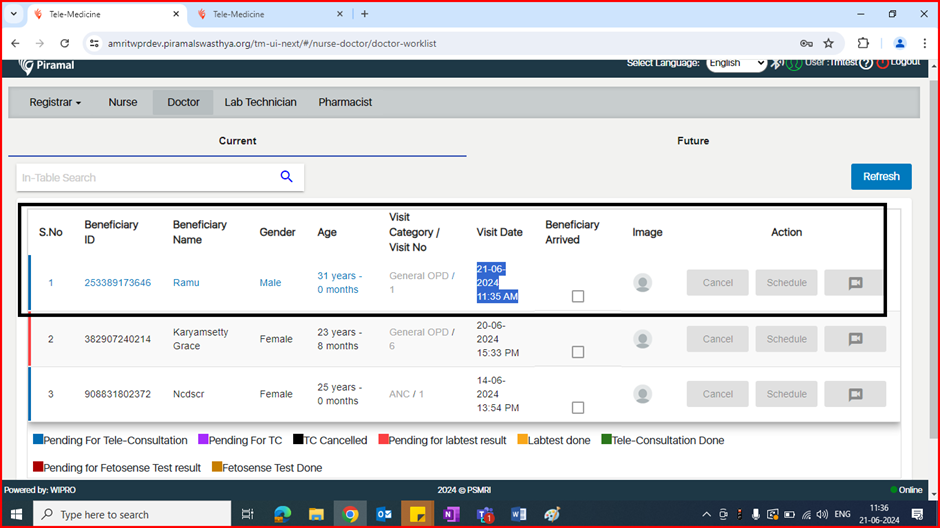Go back in browser history
The image size is (940, 528).
point(16,43)
